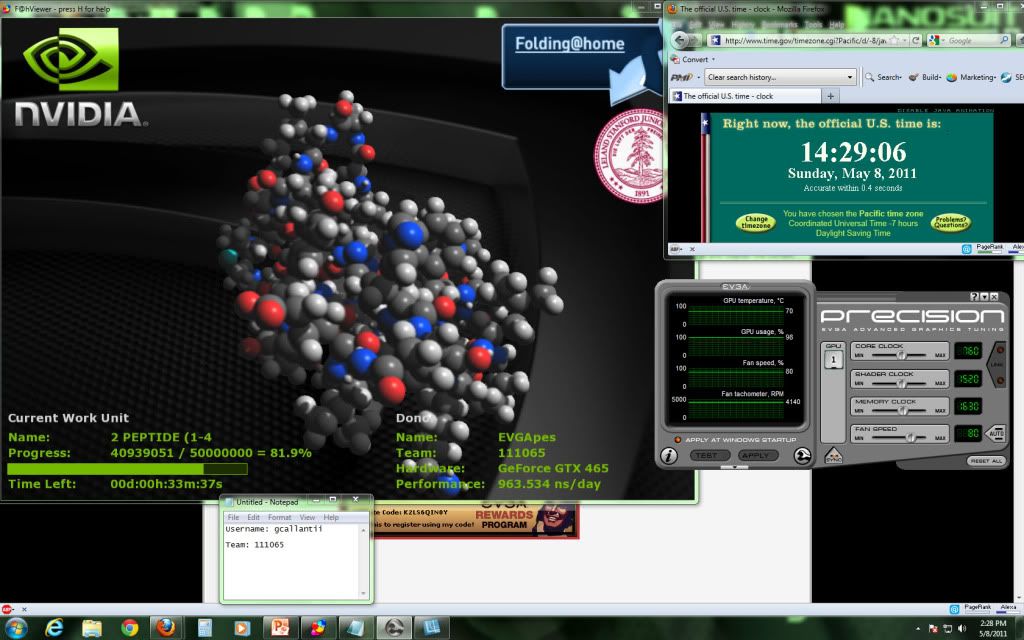Toggle the clock Link button in Precision
The width and height of the screenshot is (1024, 640).
[x=997, y=365]
